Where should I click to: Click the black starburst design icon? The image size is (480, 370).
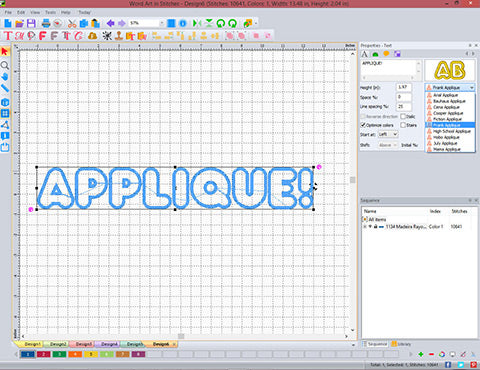(107, 36)
